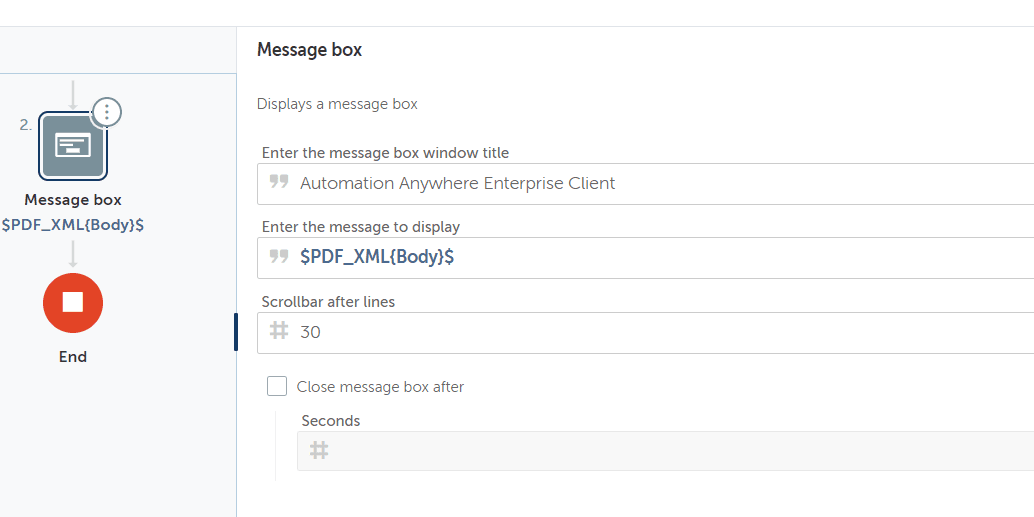This screenshot has height=517, width=1034.
Task: Click the arrow connector above the End node
Action: tap(73, 256)
